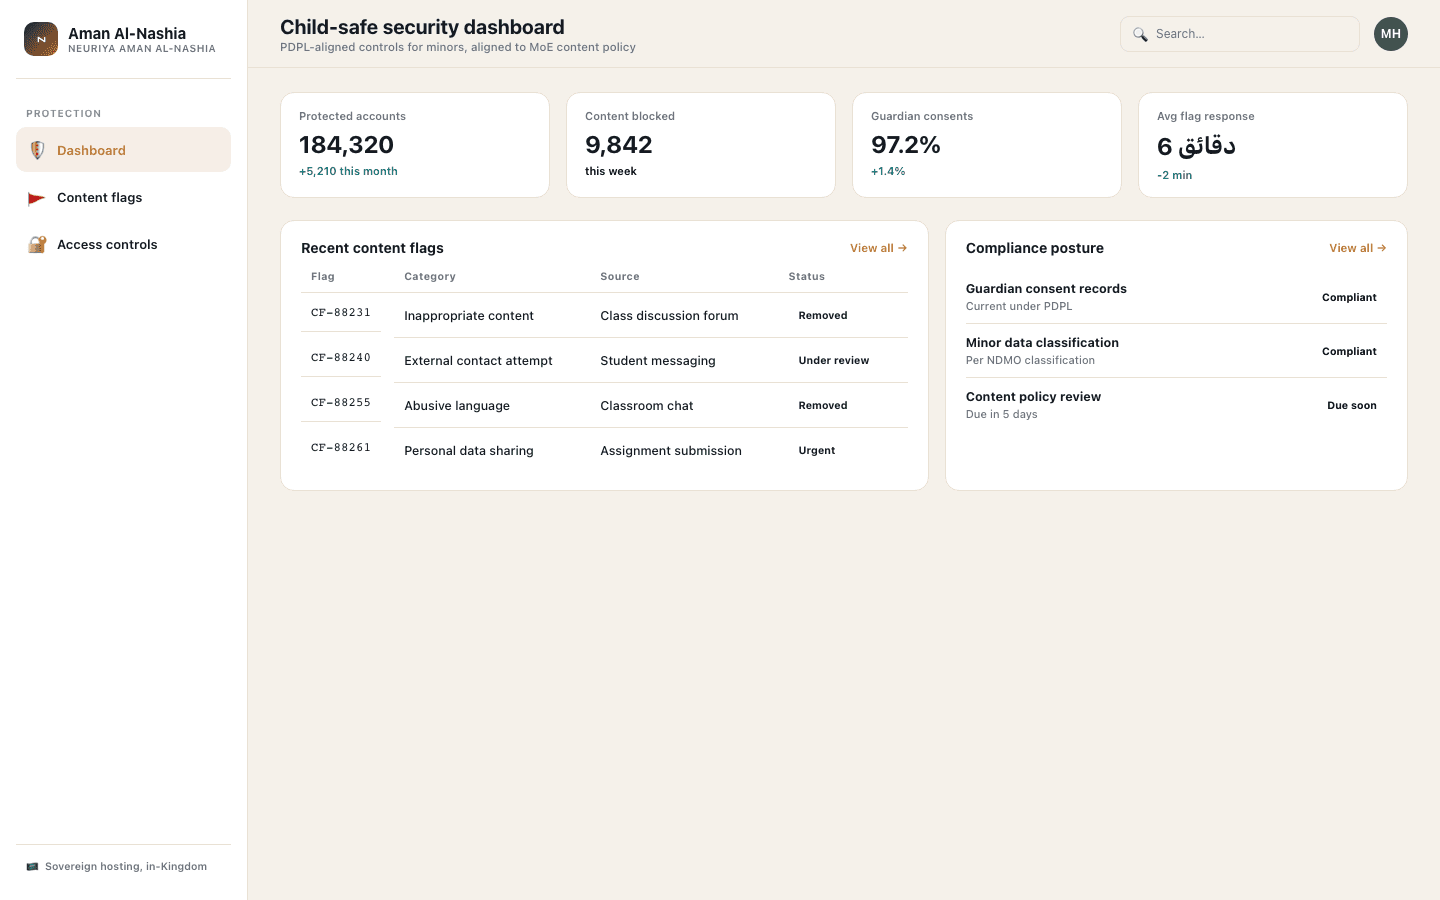Viewport: 1440px width, 900px height.
Task: Open the Guardian consent records item
Action: point(1176,297)
